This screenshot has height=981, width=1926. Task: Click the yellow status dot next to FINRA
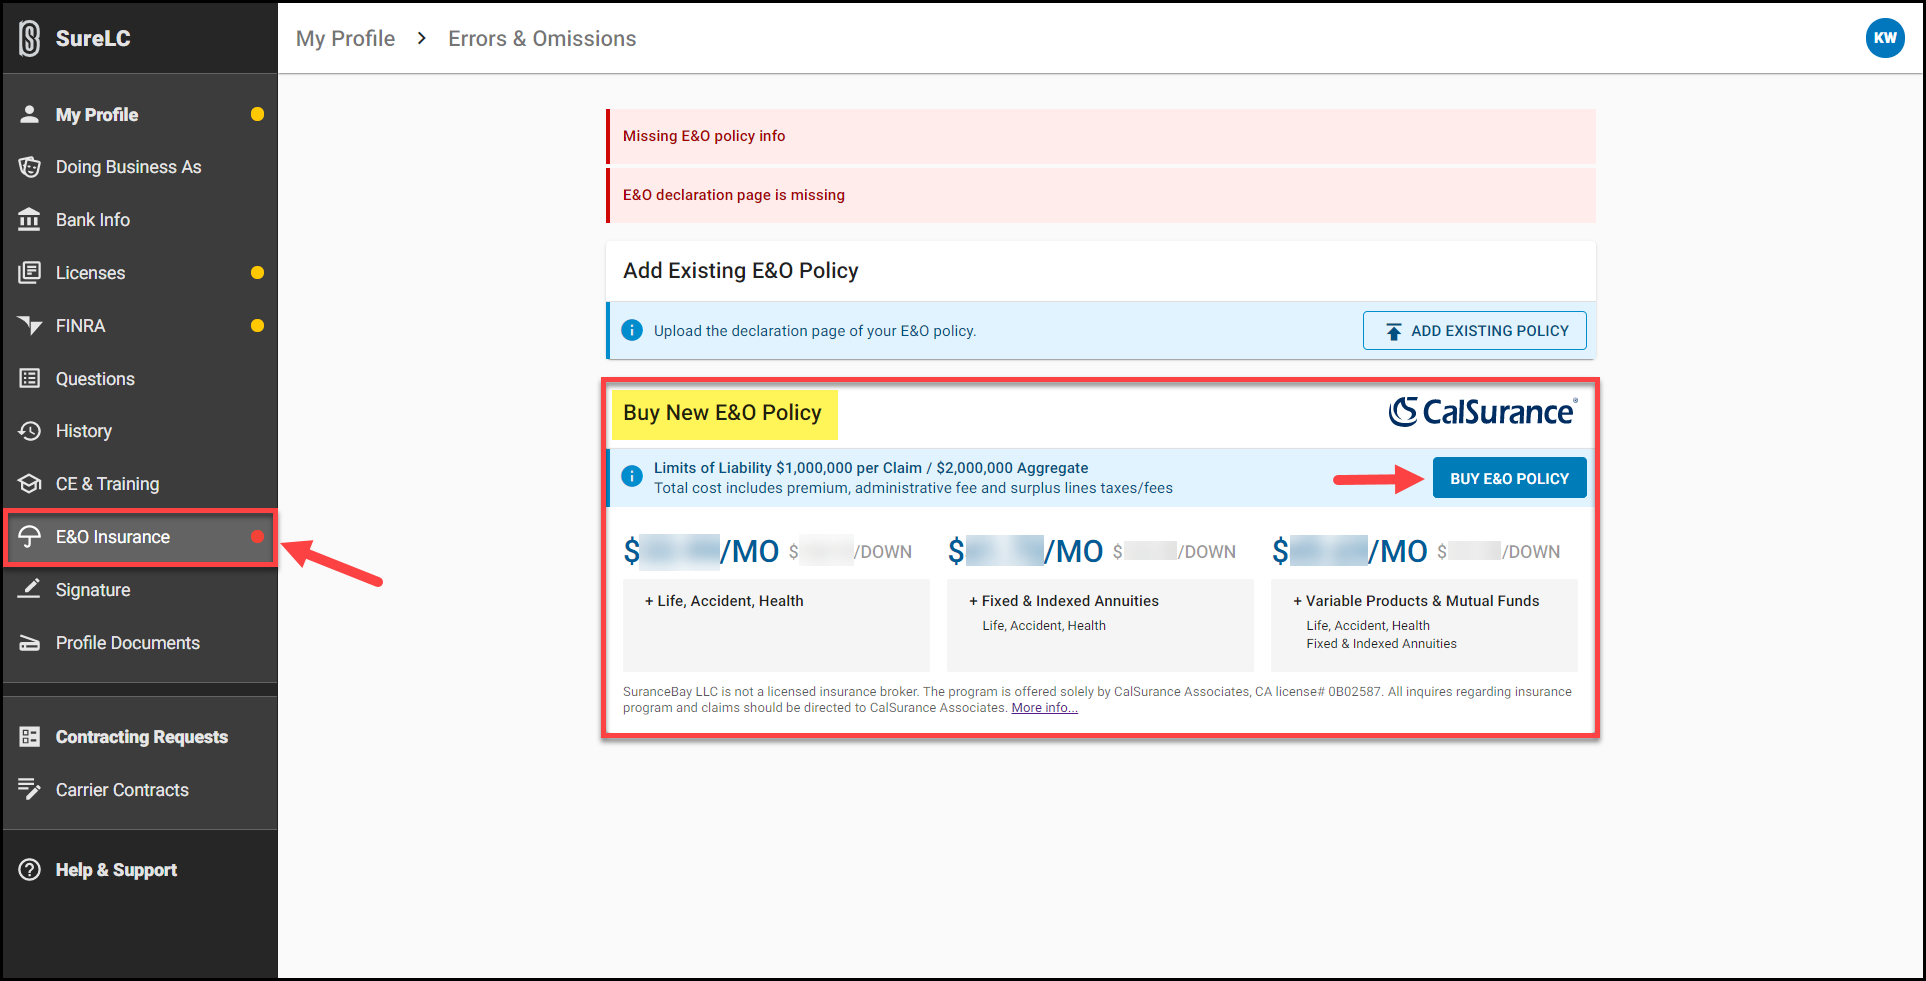point(257,325)
